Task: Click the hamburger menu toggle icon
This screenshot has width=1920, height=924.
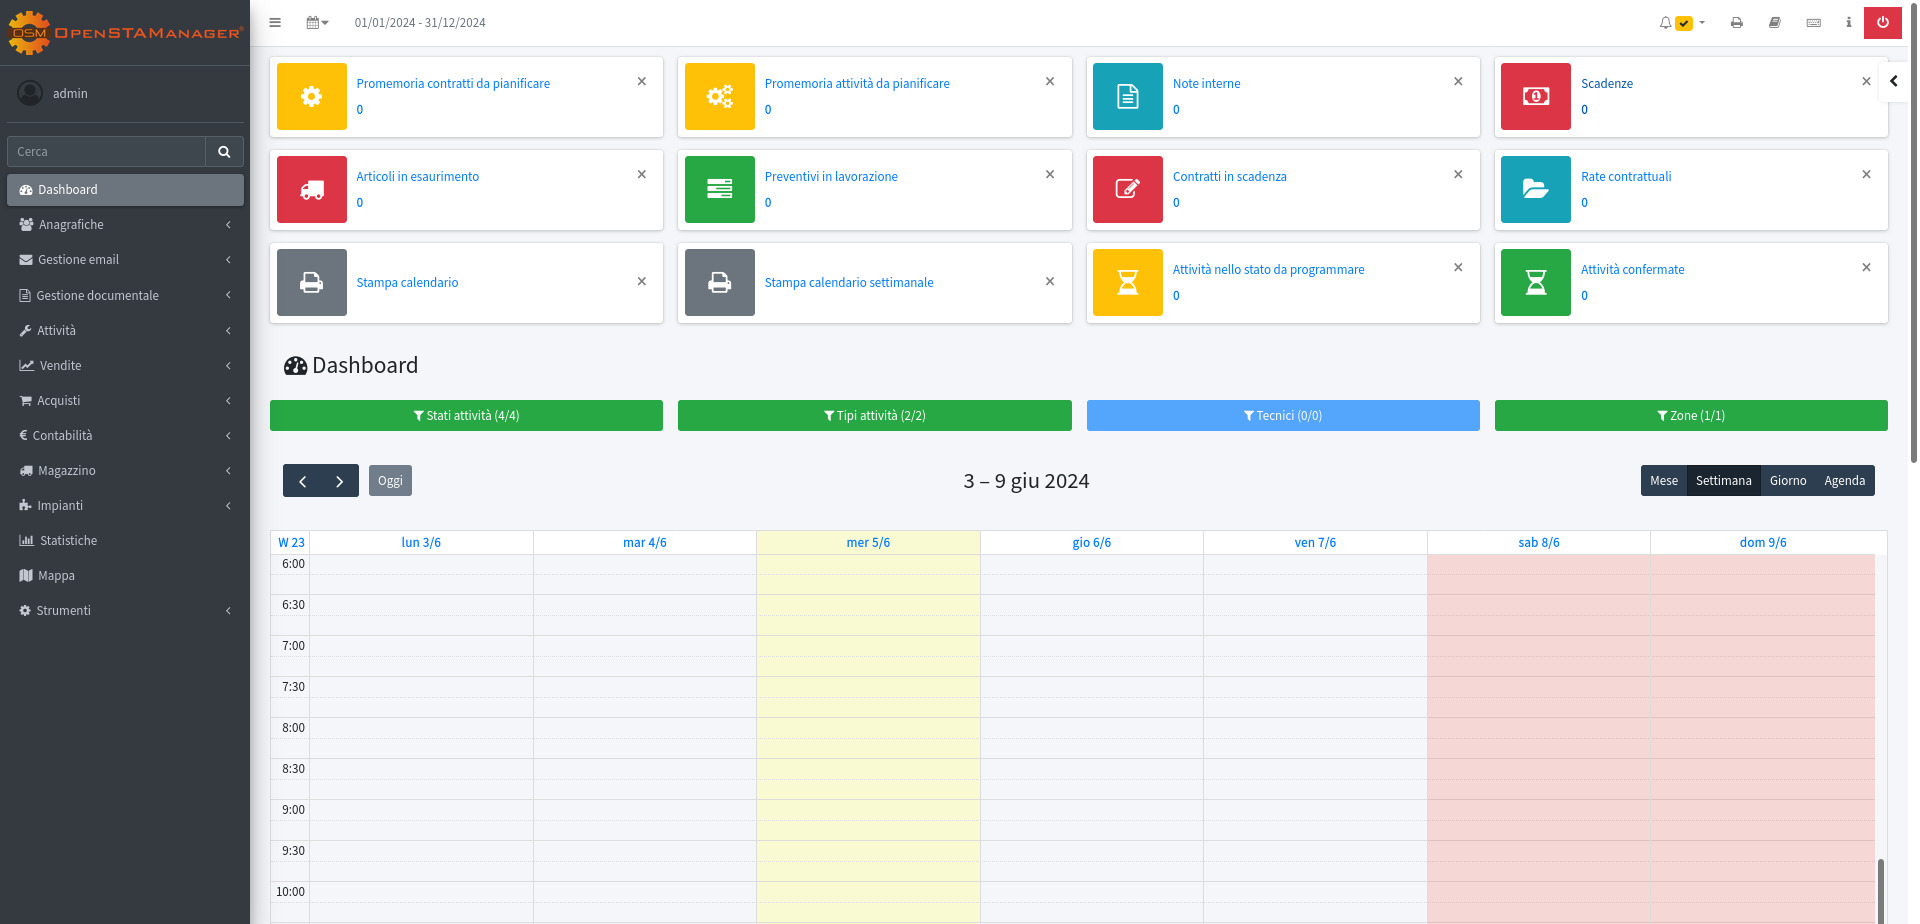Action: point(275,22)
